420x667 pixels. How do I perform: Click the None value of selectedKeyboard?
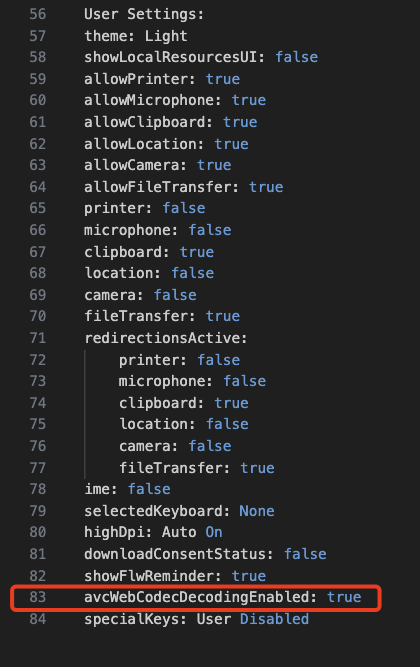[257, 510]
